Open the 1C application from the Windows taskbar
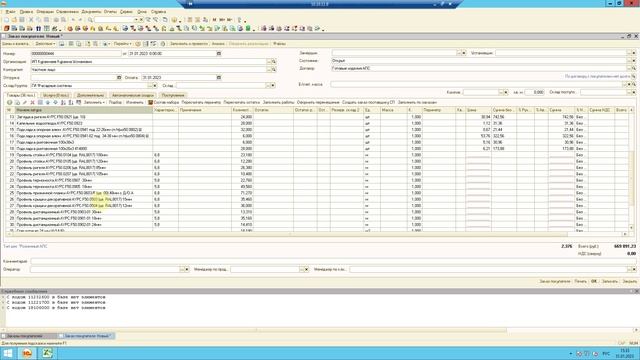Image resolution: width=640 pixels, height=360 pixels. [27, 353]
